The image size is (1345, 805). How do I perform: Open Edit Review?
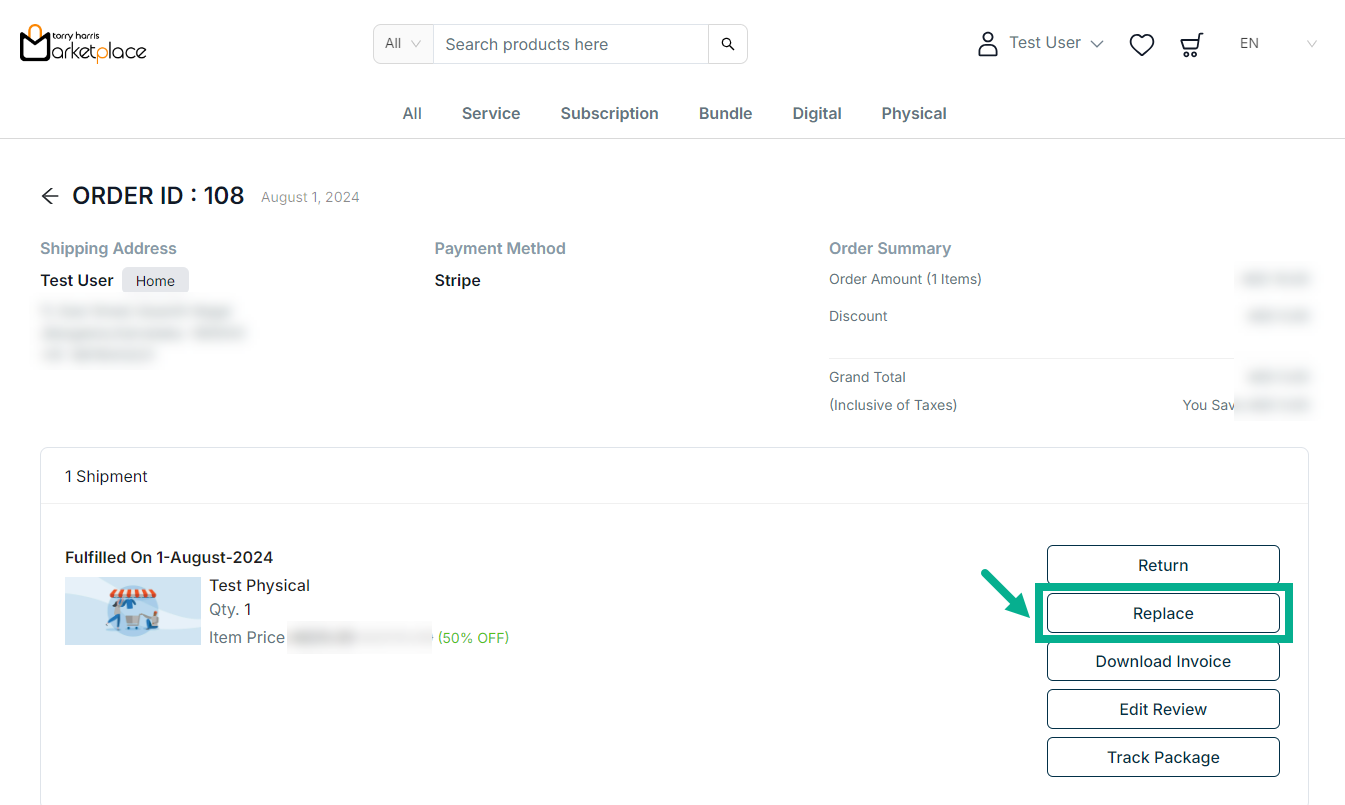1162,709
